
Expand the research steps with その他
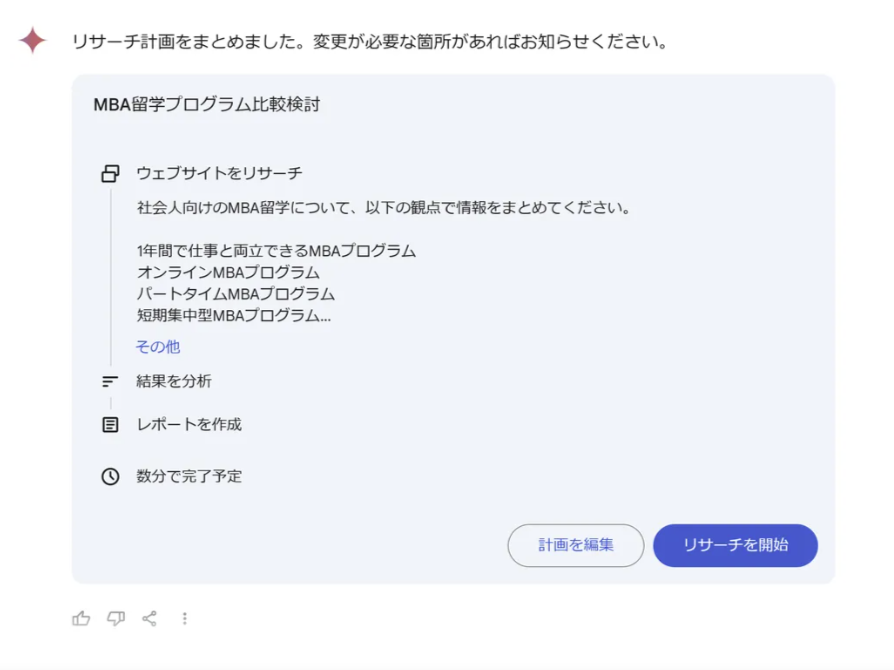coord(156,346)
